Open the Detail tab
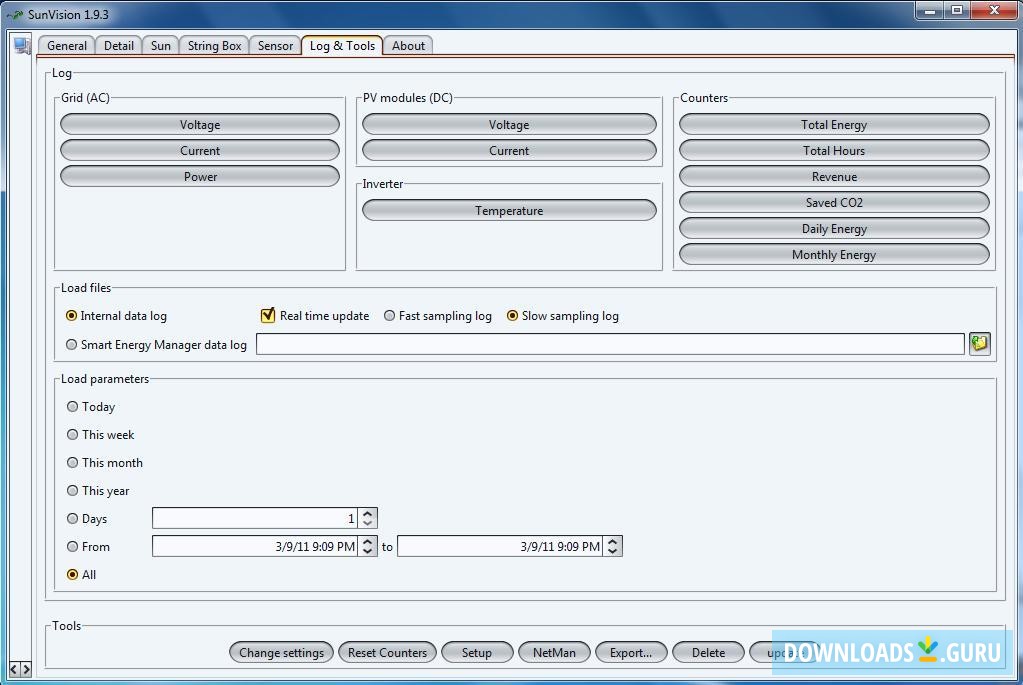The width and height of the screenshot is (1023, 685). [119, 46]
